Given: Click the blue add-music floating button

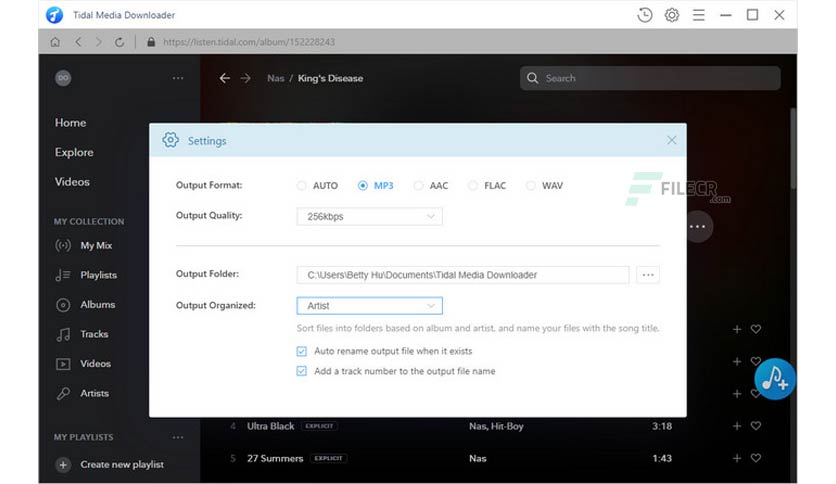Looking at the screenshot, I should click(x=775, y=379).
